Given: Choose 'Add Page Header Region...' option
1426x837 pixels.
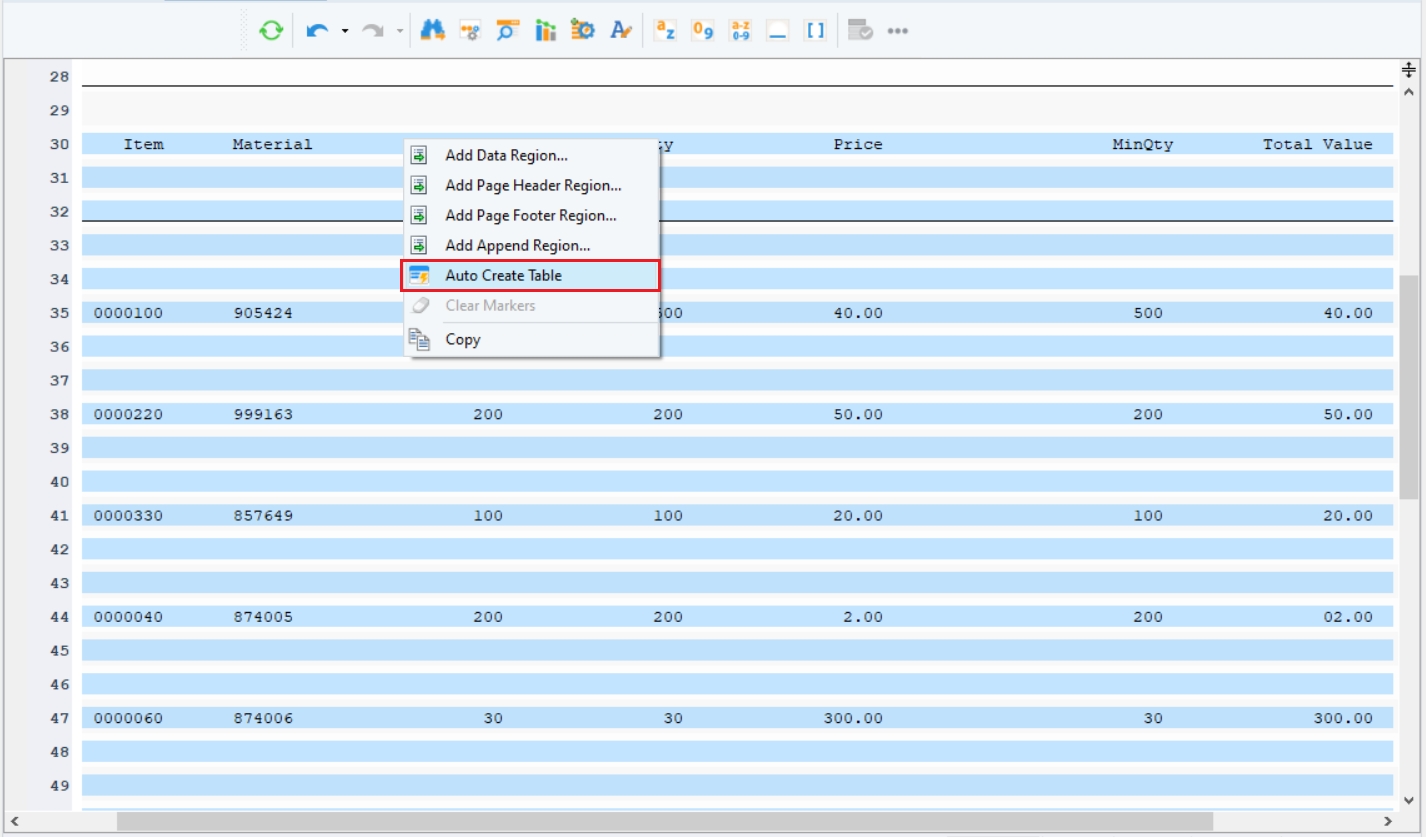Looking at the screenshot, I should pos(533,185).
